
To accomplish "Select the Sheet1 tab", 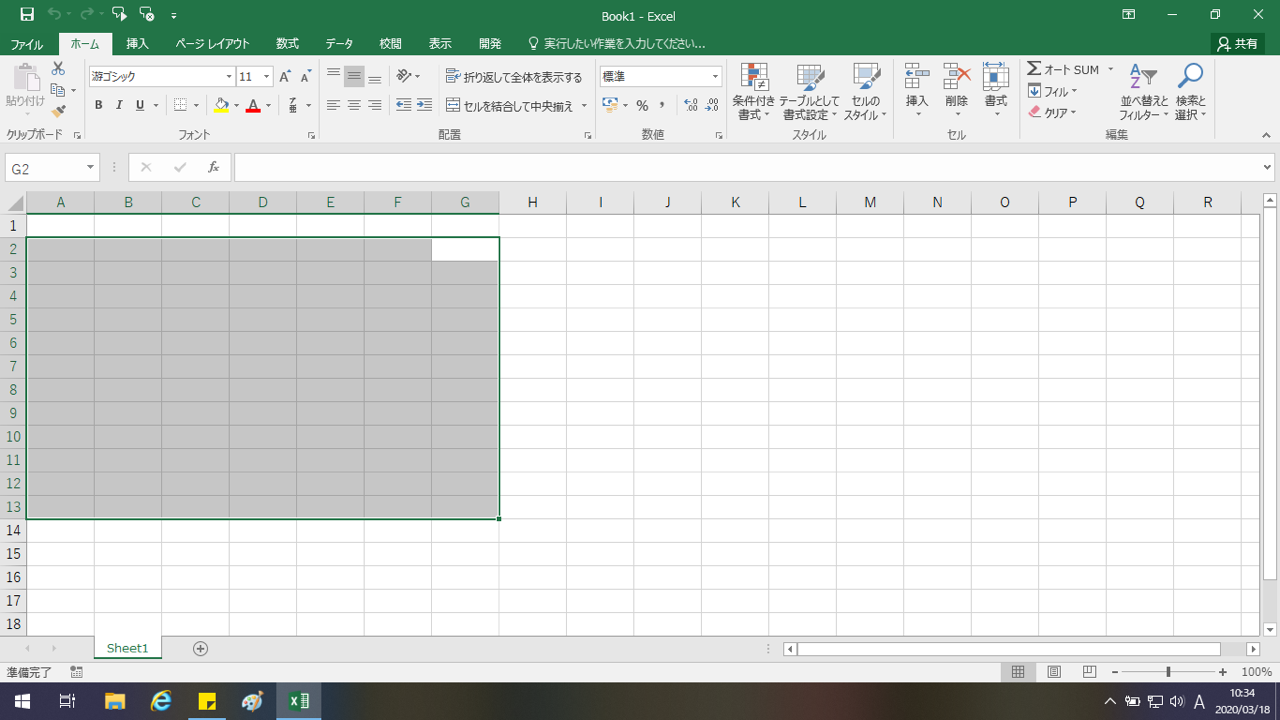I will pos(127,648).
